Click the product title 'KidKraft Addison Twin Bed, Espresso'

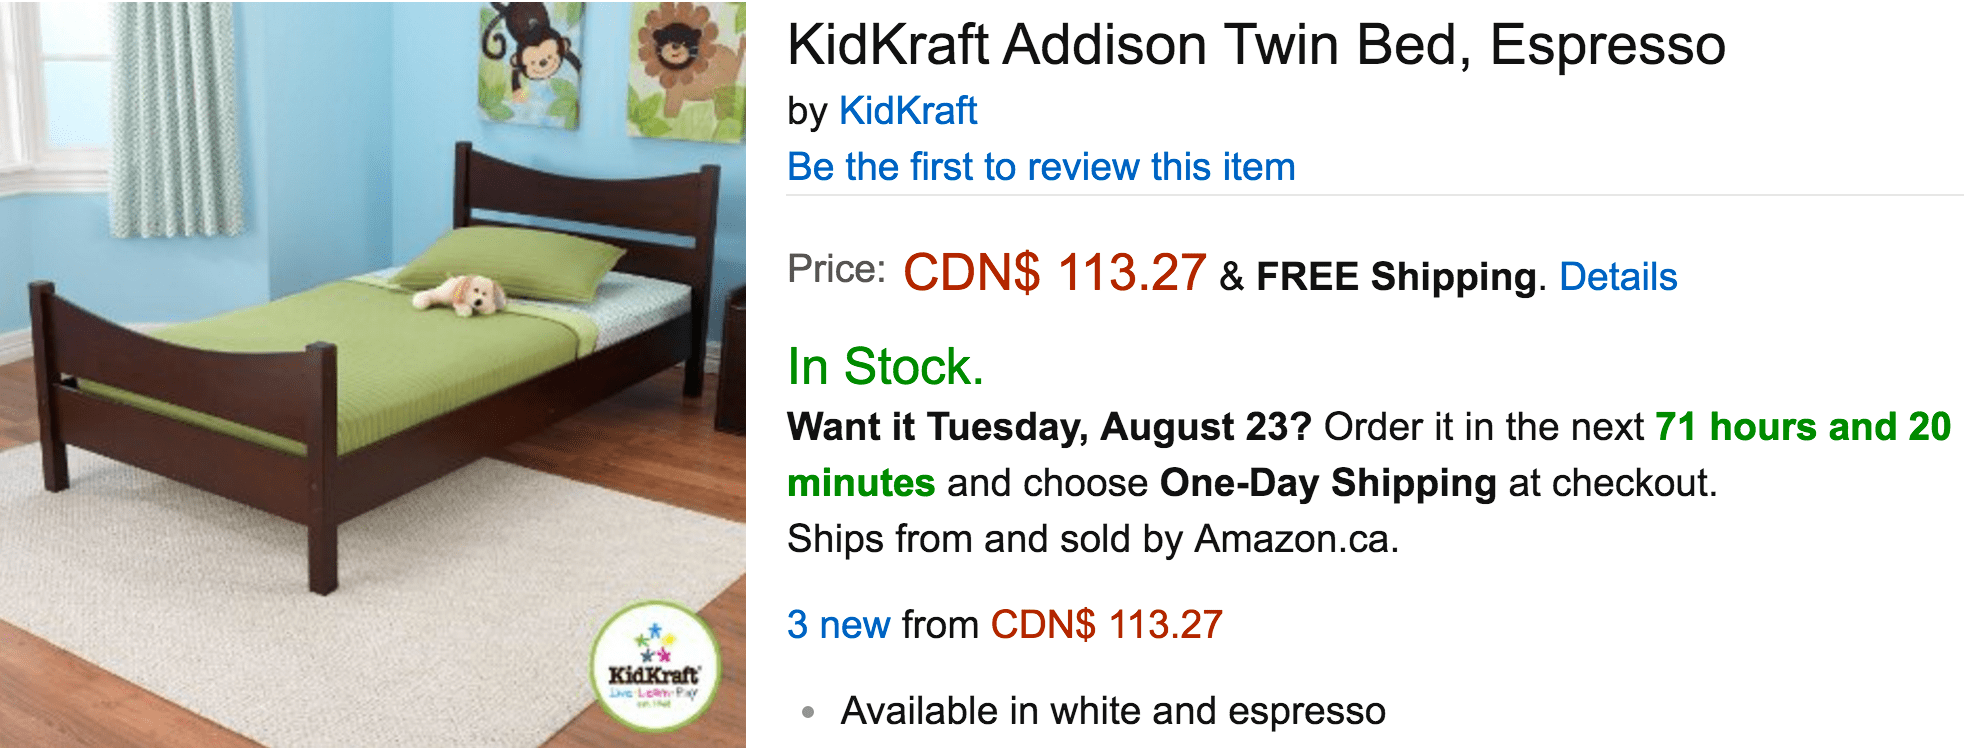pos(1256,45)
